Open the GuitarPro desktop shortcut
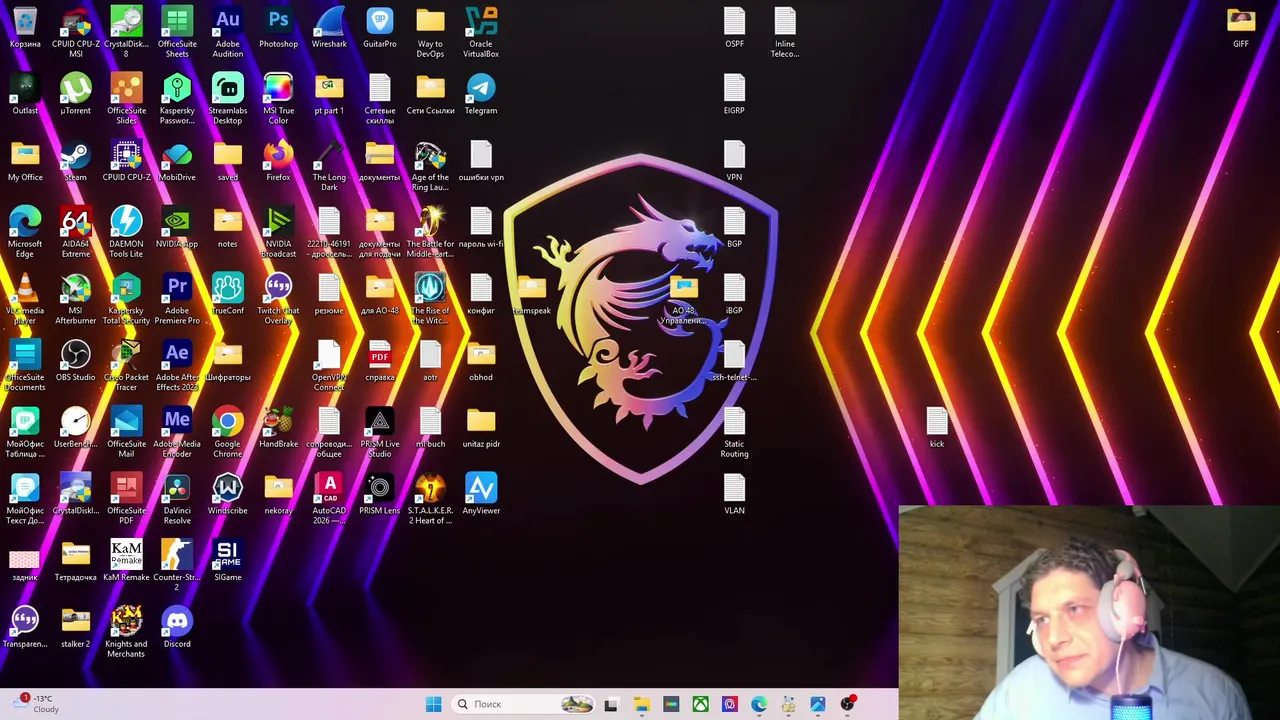 (380, 28)
